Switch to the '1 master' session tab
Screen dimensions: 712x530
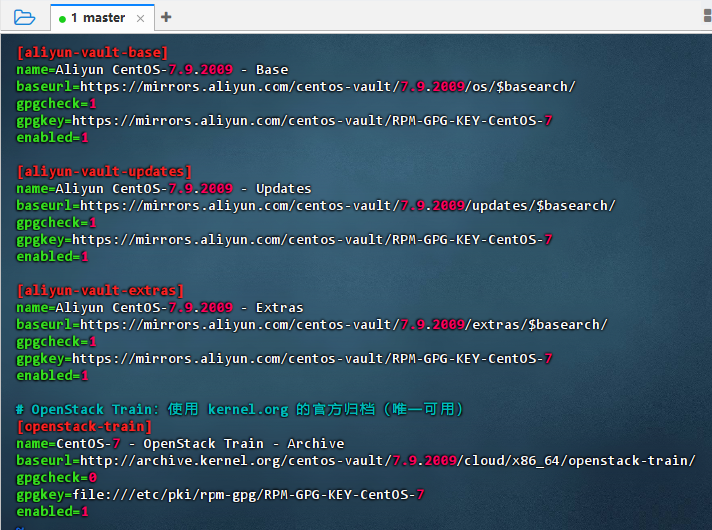102,18
